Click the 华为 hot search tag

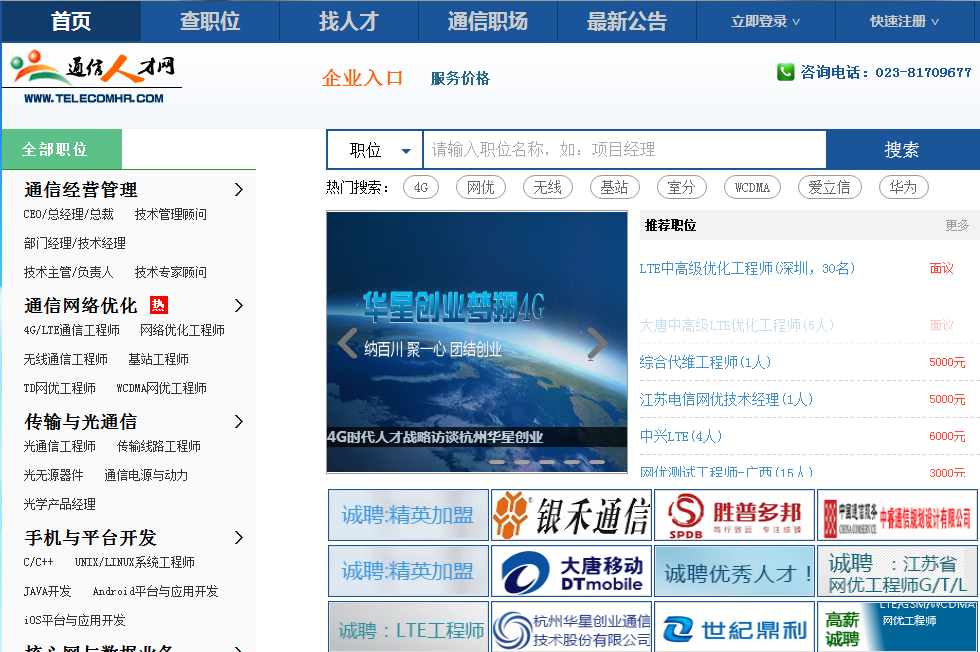click(x=903, y=187)
